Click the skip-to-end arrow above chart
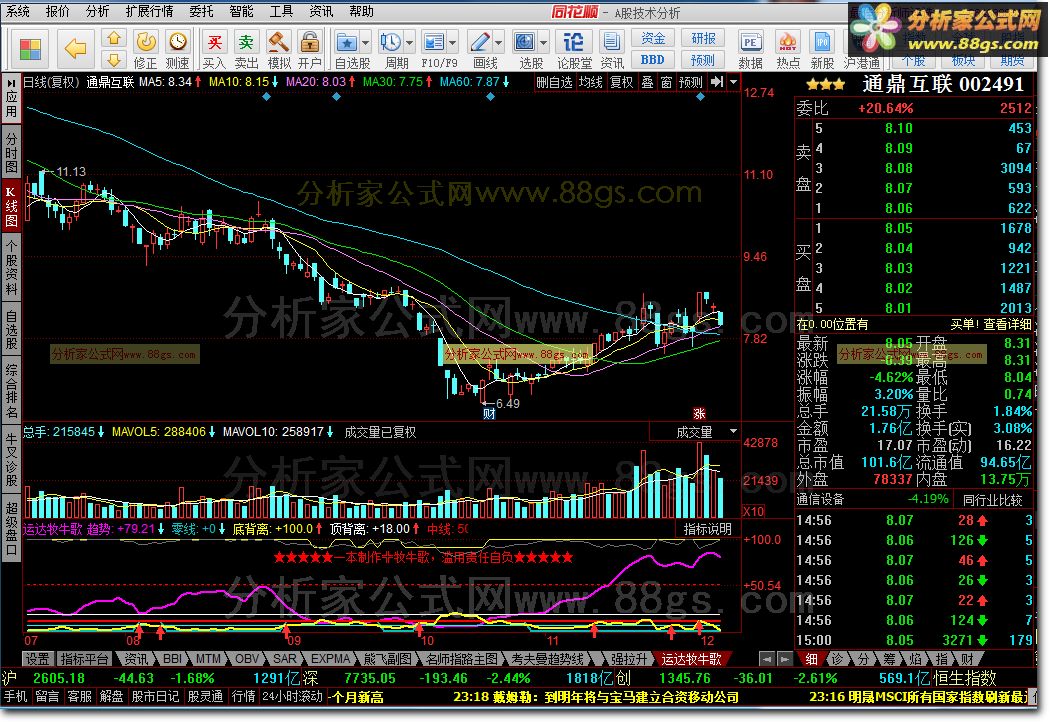 717,82
